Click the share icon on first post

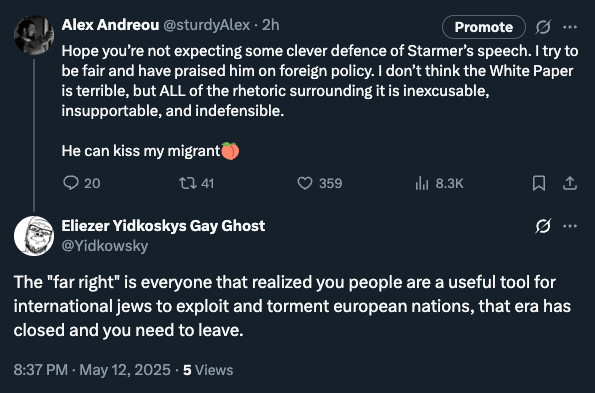pos(570,183)
